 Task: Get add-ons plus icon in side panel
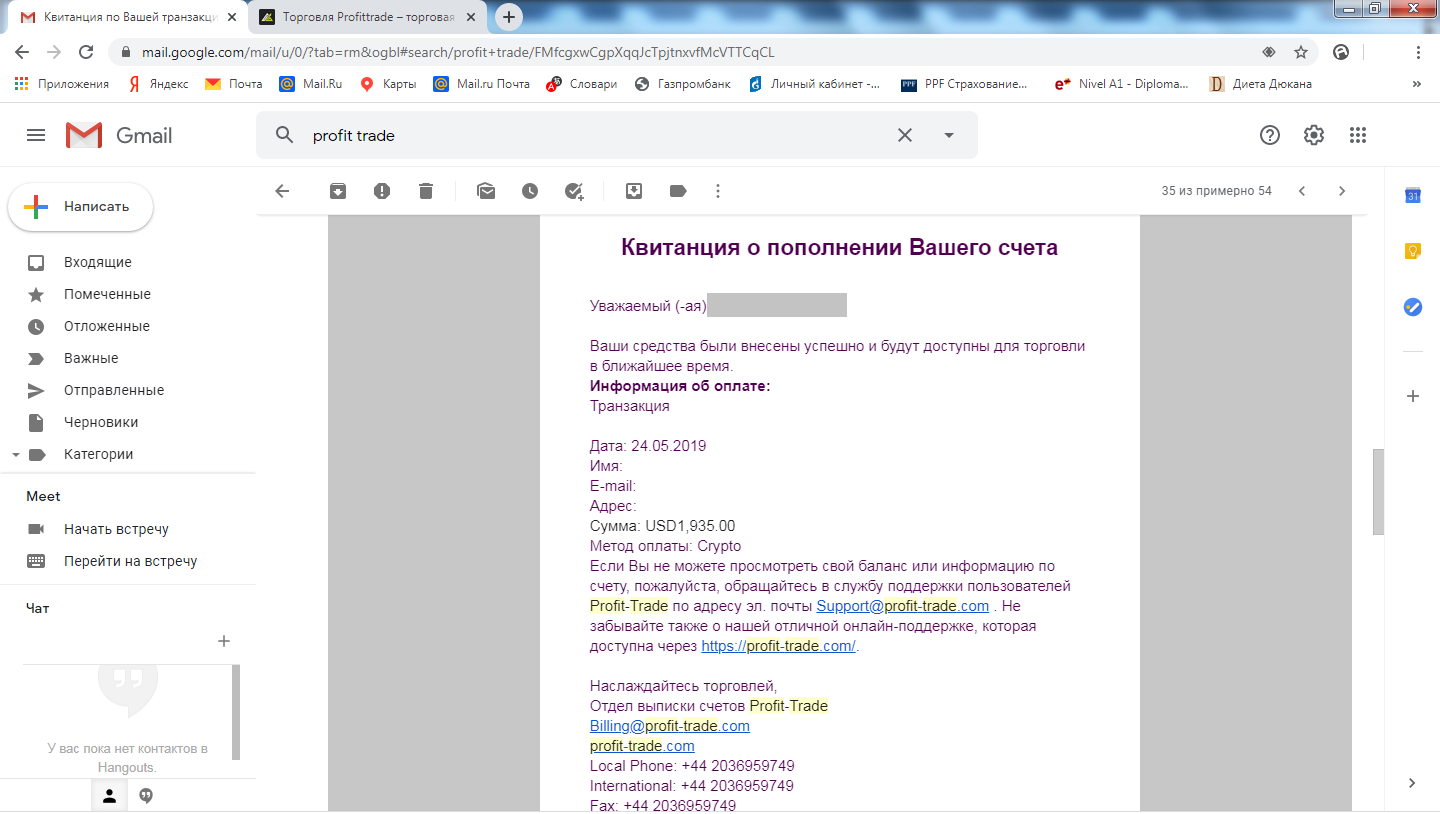point(1413,396)
